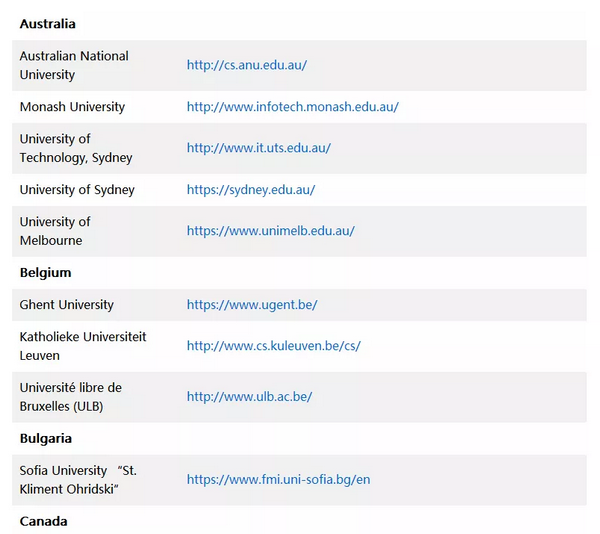This screenshot has width=600, height=534.
Task: Open the infotech.monash.edu.au link
Action: point(293,107)
